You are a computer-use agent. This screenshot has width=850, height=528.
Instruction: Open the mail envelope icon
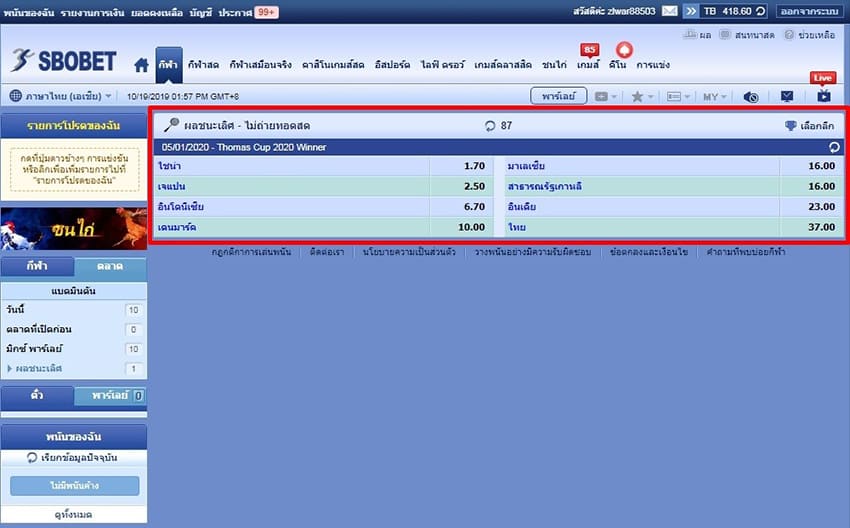(669, 11)
